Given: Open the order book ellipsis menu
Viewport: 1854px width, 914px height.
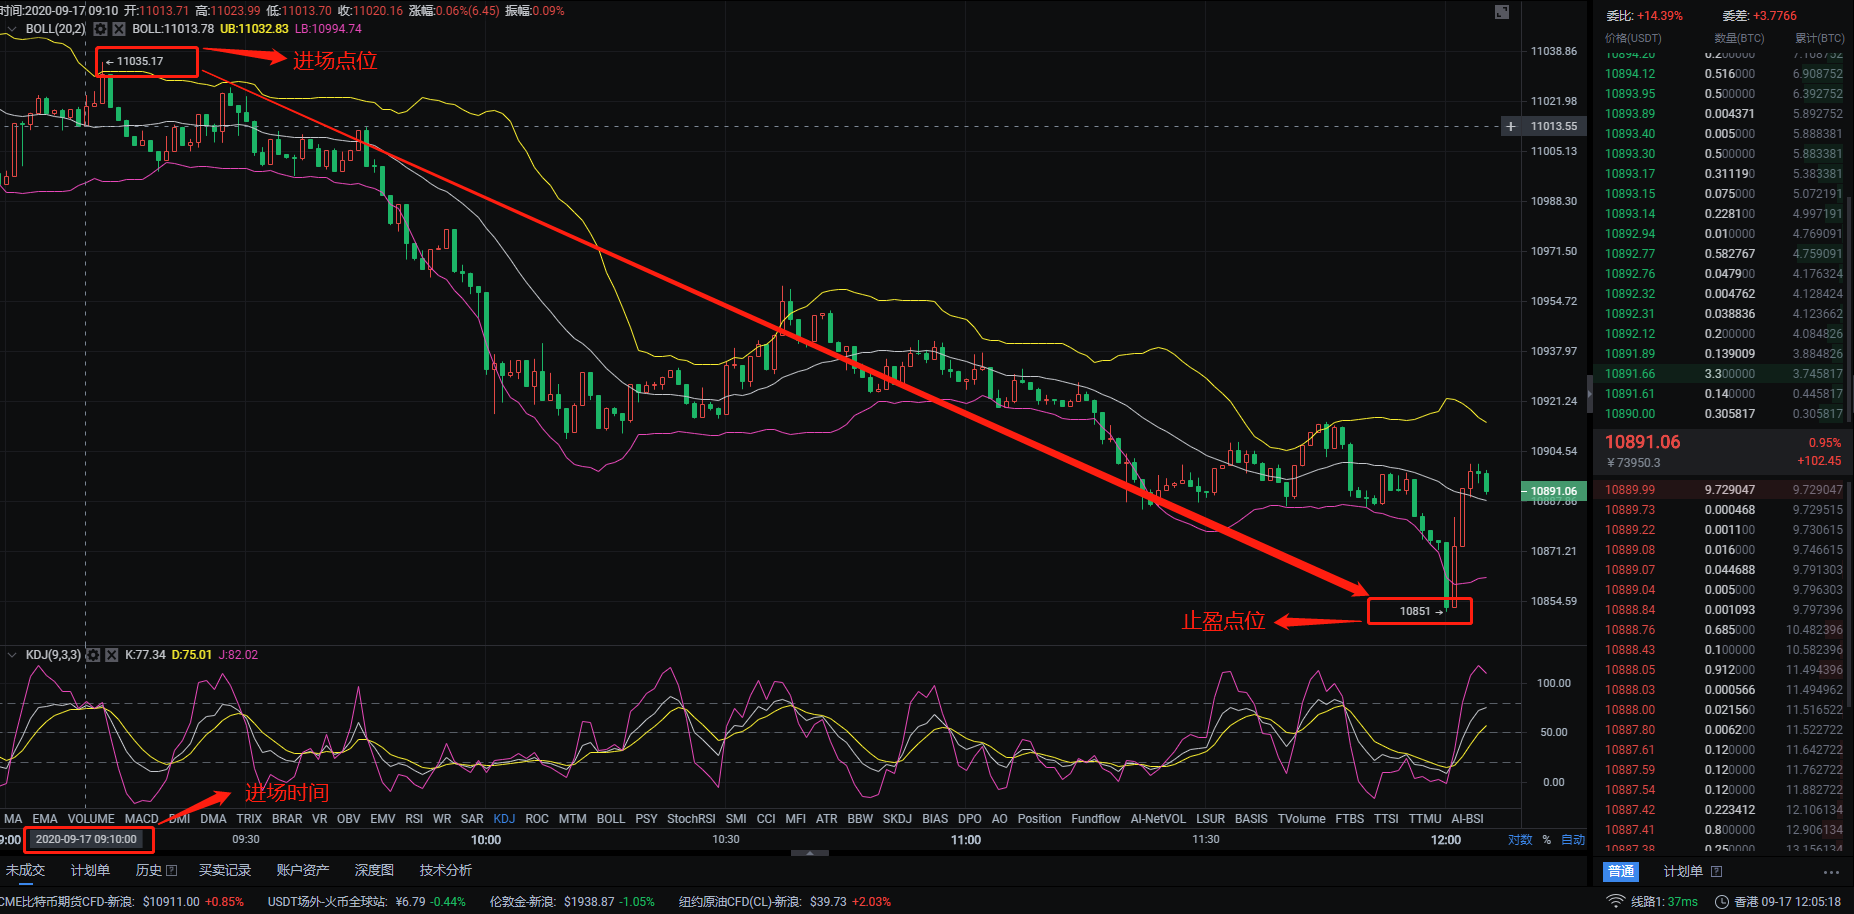Looking at the screenshot, I should 1832,872.
